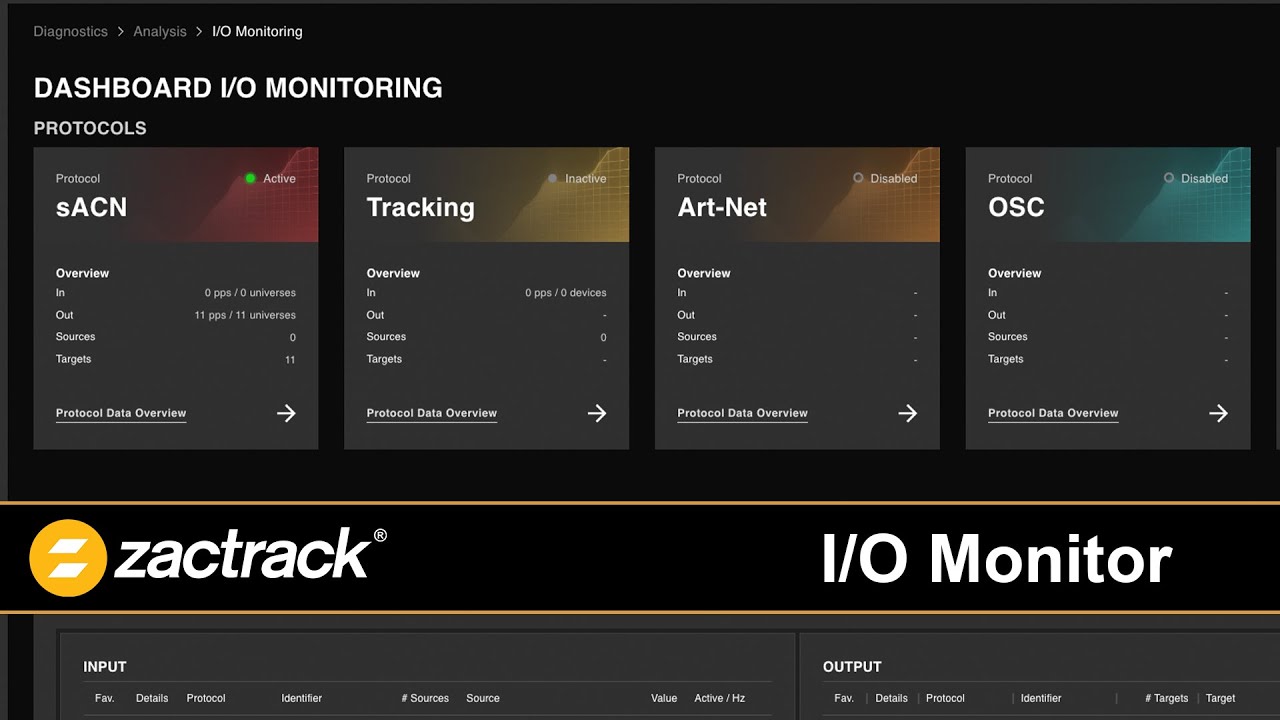Sort by # Sources column header
1280x720 pixels.
pos(425,698)
